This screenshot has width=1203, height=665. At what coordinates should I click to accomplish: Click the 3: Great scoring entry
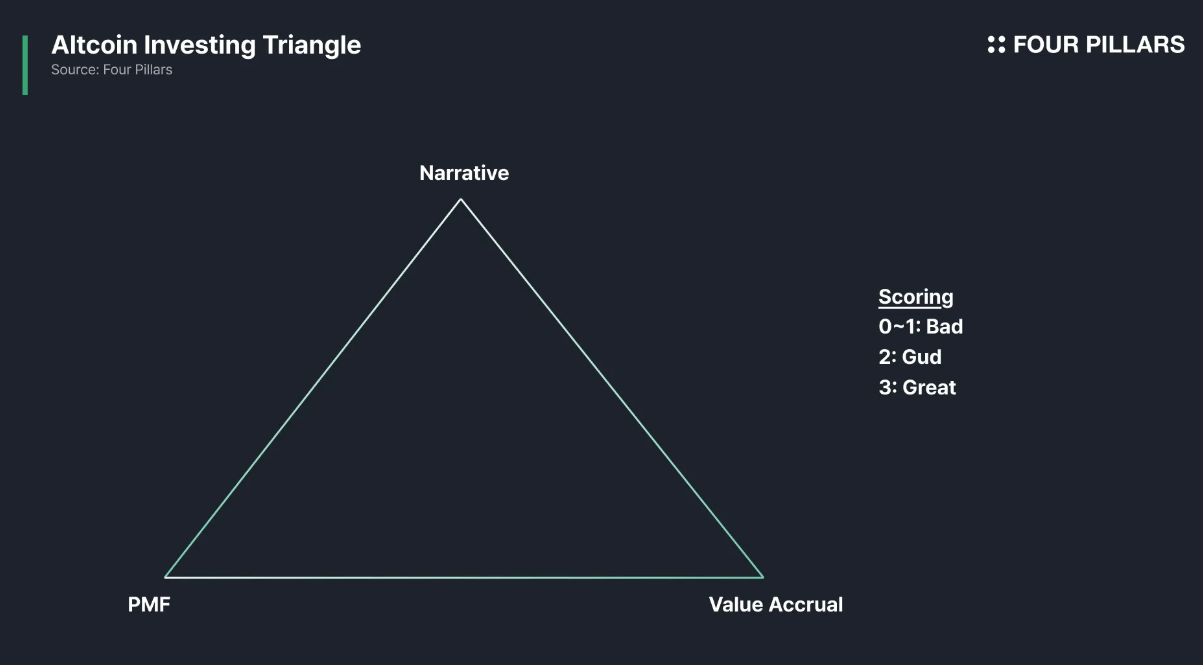pyautogui.click(x=917, y=387)
